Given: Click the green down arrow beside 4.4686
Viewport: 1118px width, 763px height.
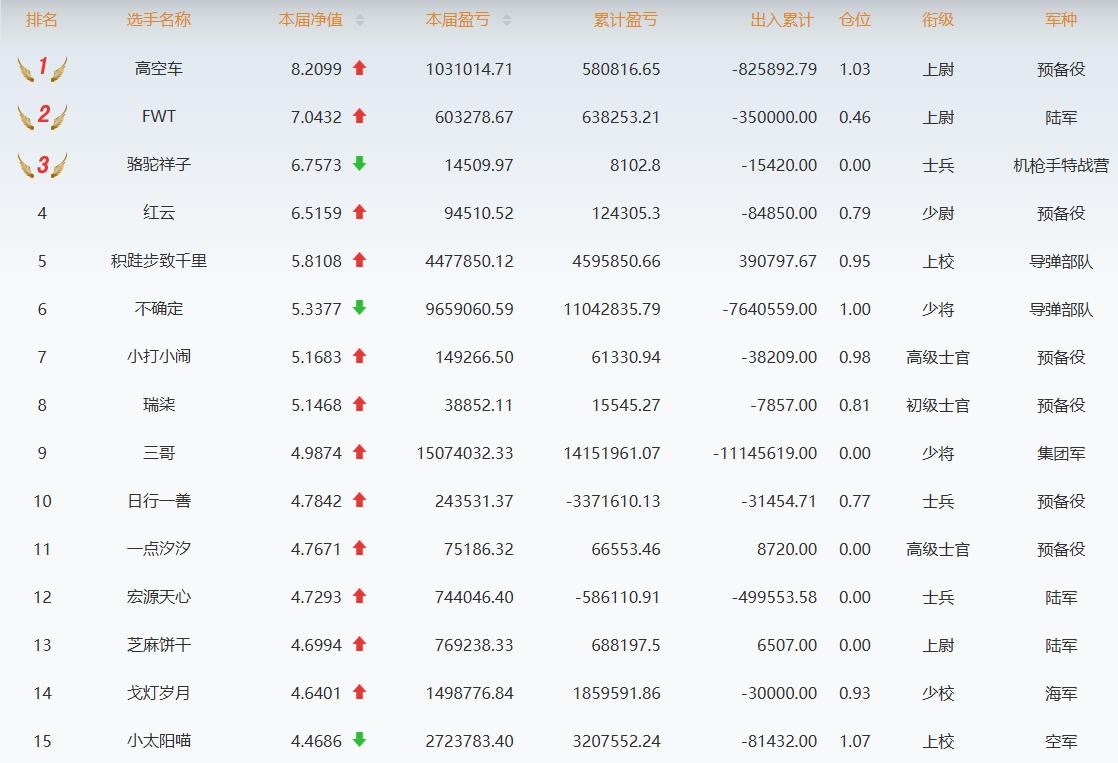Looking at the screenshot, I should [360, 740].
